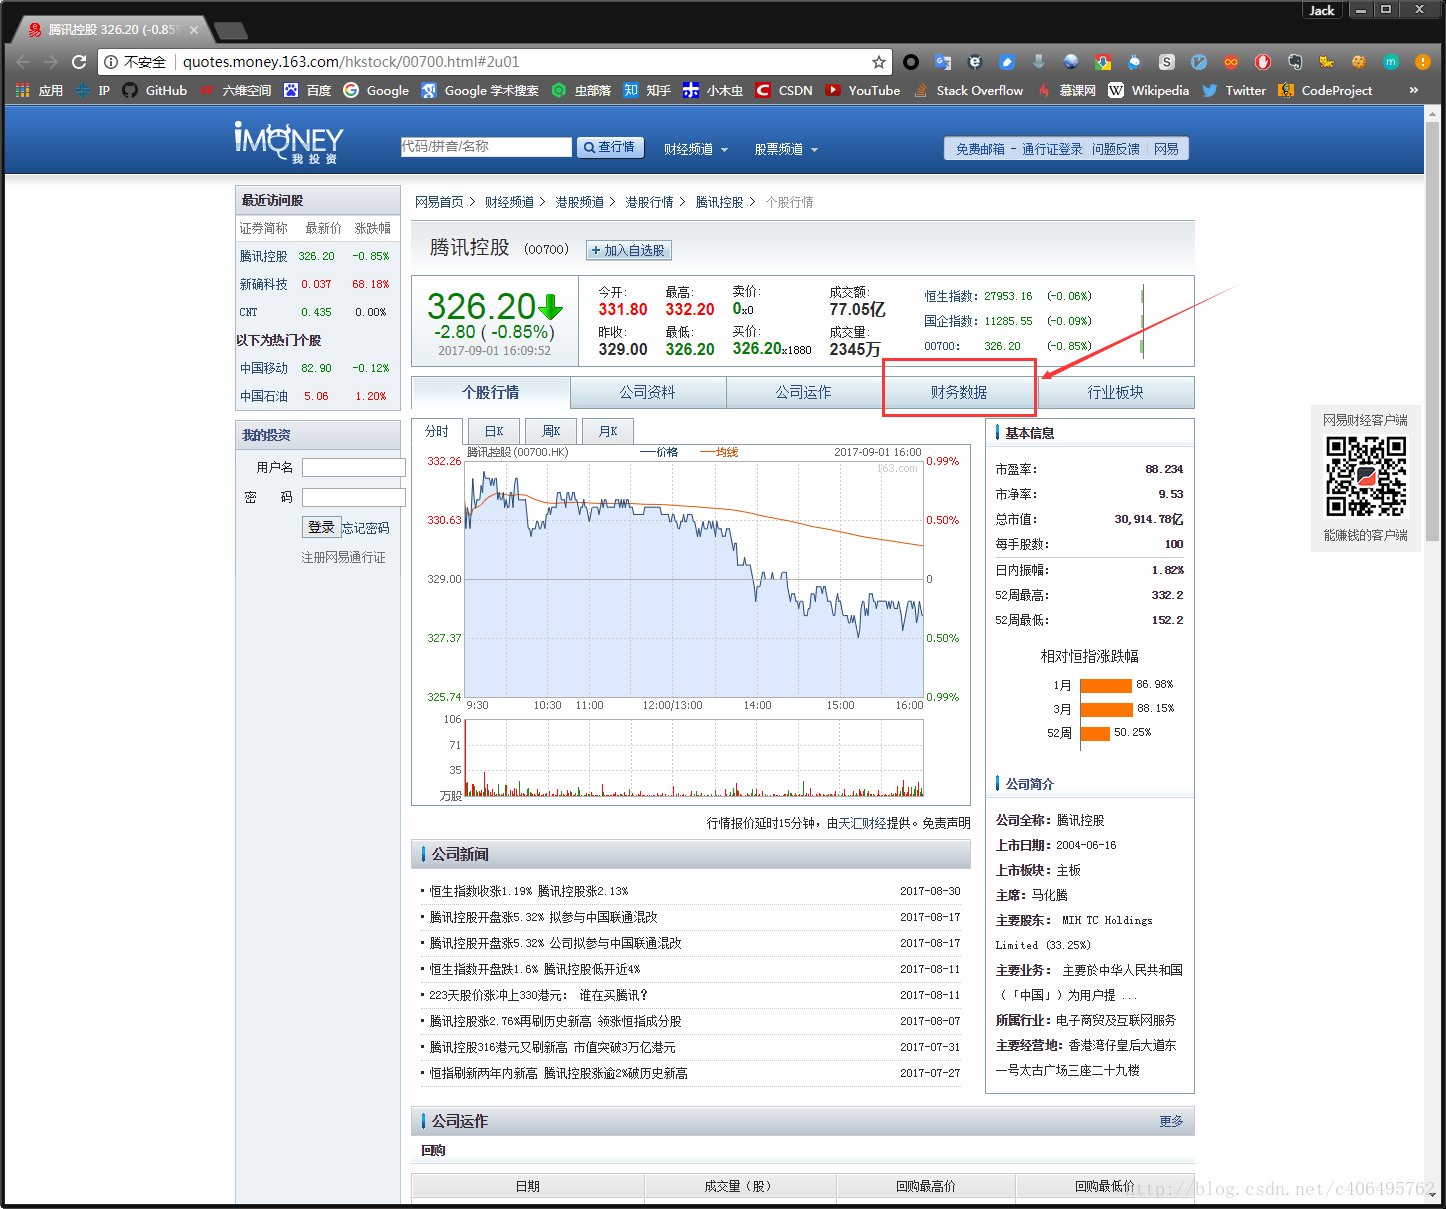Open the Stack Overflow bookmark
Screen dimensions: 1446x1209
tap(968, 90)
